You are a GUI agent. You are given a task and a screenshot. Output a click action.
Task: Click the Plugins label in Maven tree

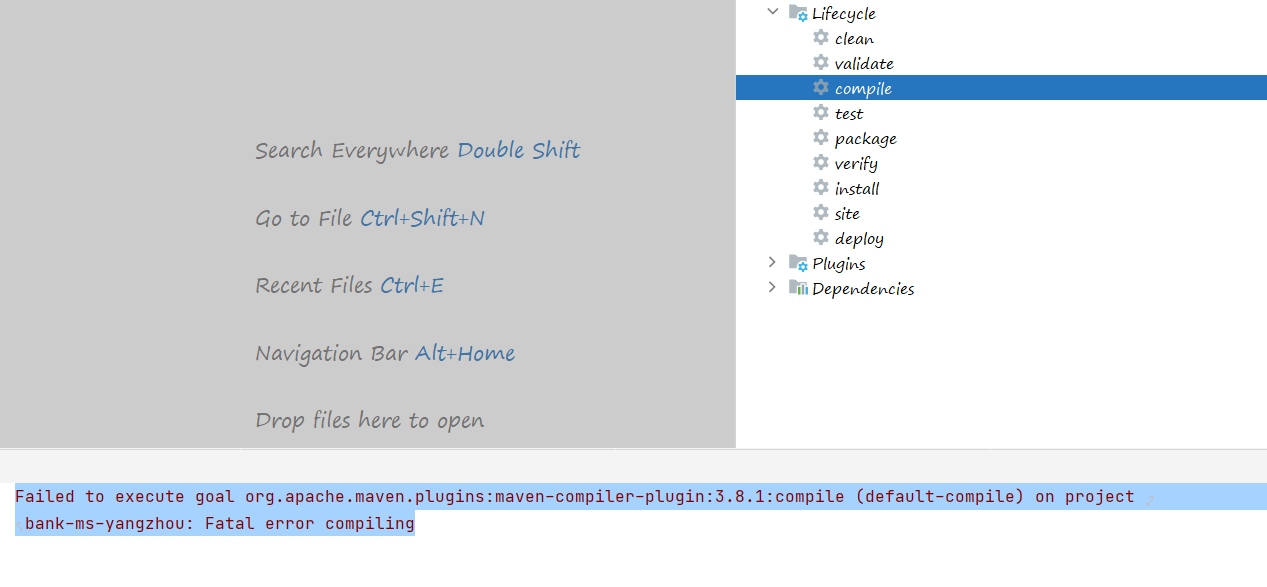(839, 263)
